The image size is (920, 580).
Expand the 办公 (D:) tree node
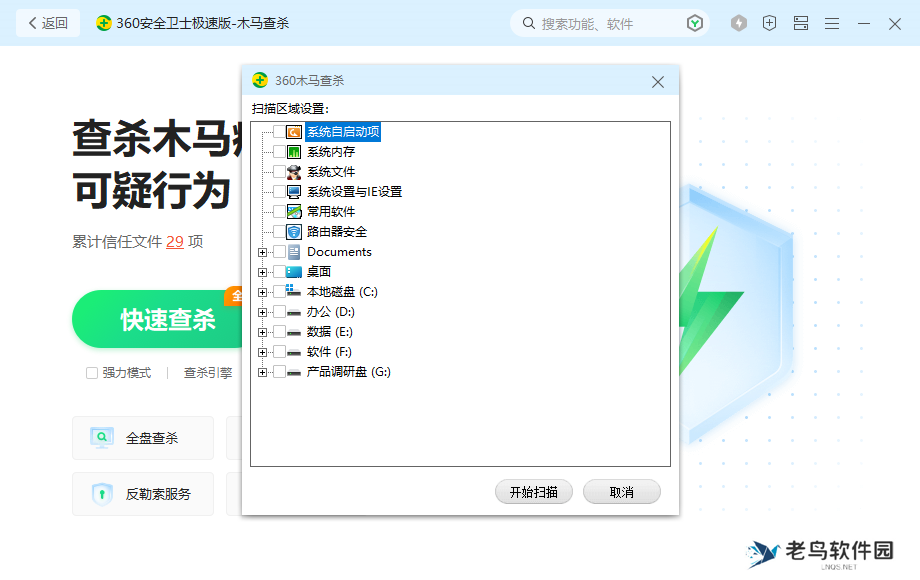[262, 312]
